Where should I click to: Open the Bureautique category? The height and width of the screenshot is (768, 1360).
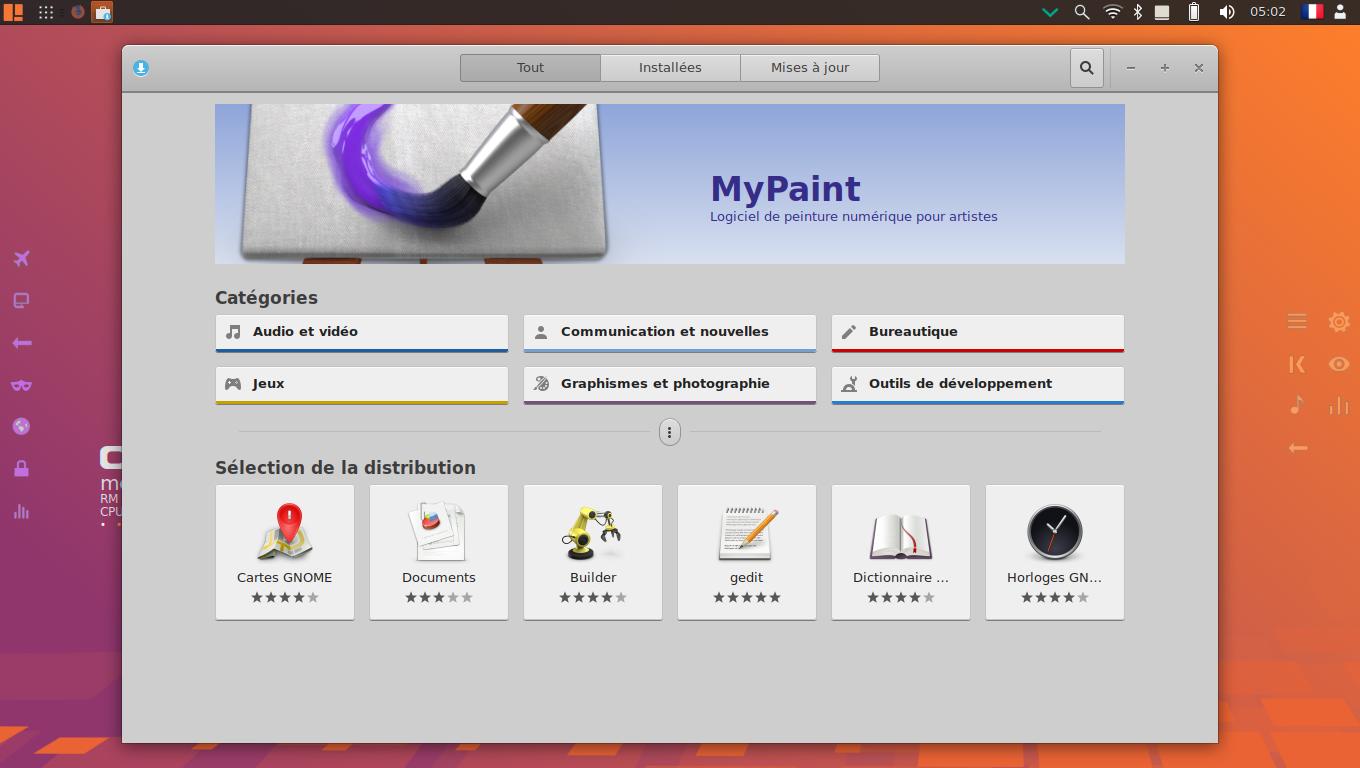click(978, 333)
